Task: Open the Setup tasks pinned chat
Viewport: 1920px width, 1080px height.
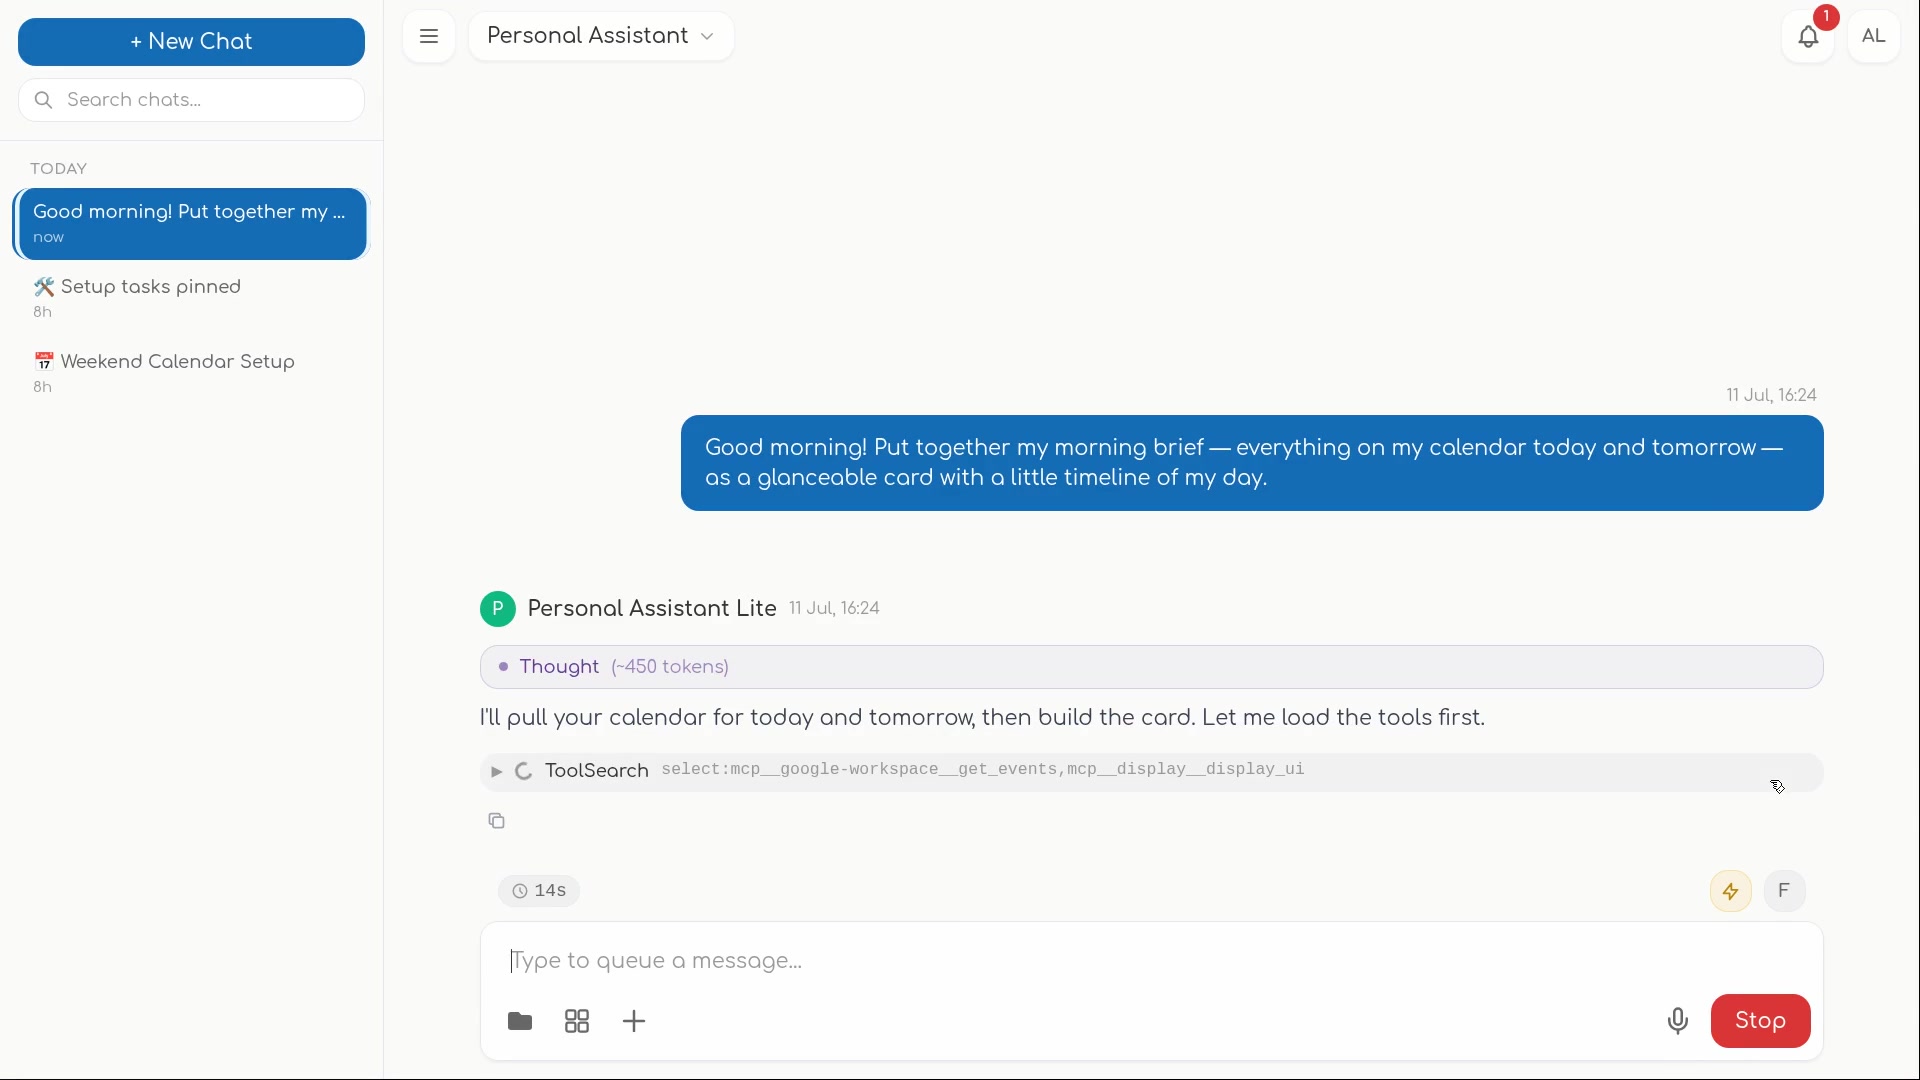Action: (x=191, y=298)
